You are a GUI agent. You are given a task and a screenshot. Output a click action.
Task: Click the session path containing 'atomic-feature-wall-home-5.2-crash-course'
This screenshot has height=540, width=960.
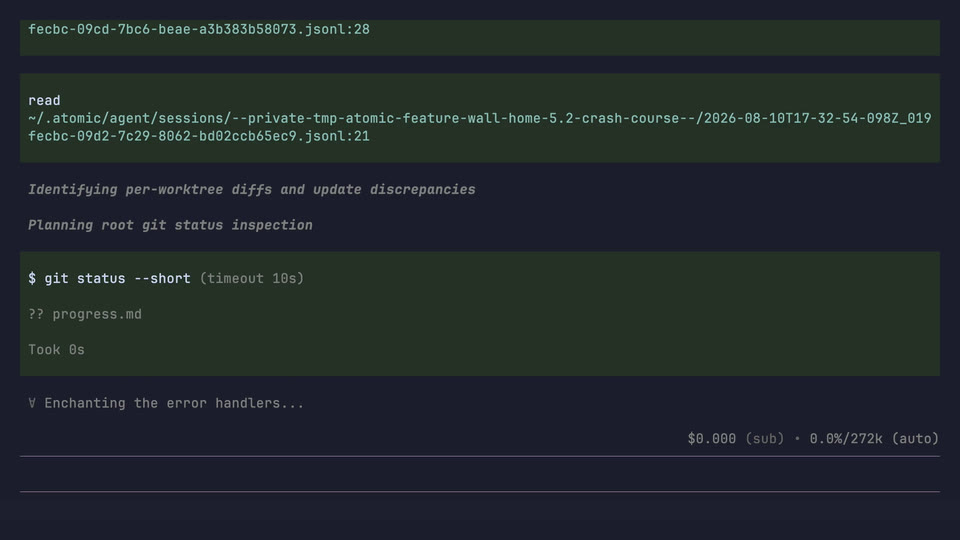(x=480, y=118)
